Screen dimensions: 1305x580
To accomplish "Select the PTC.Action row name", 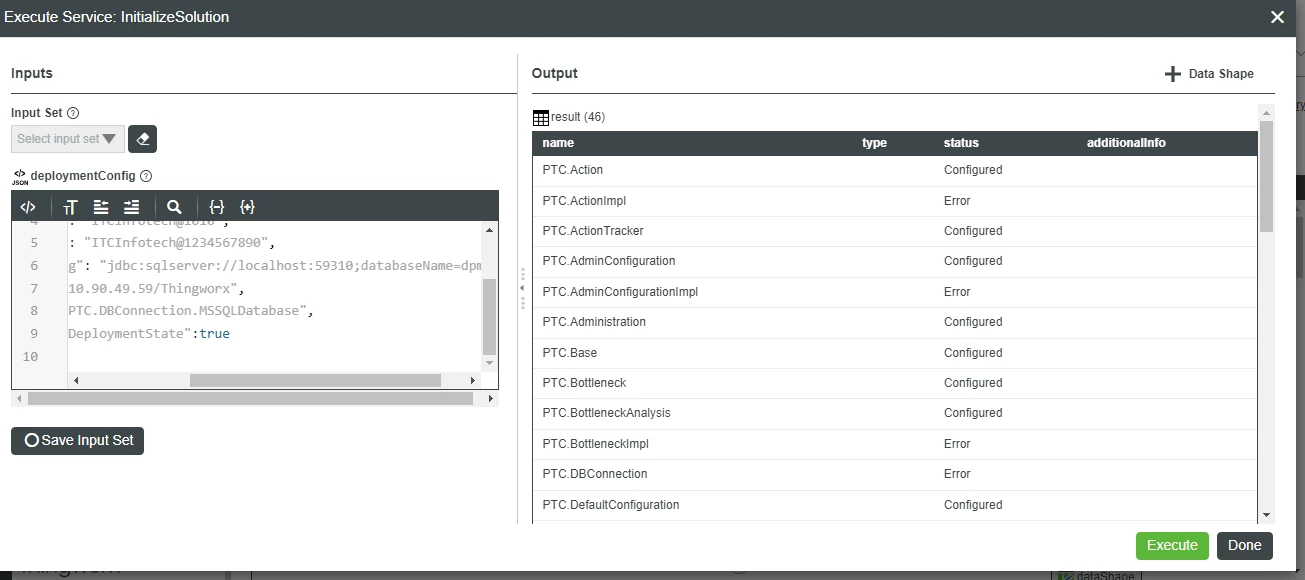I will (573, 170).
